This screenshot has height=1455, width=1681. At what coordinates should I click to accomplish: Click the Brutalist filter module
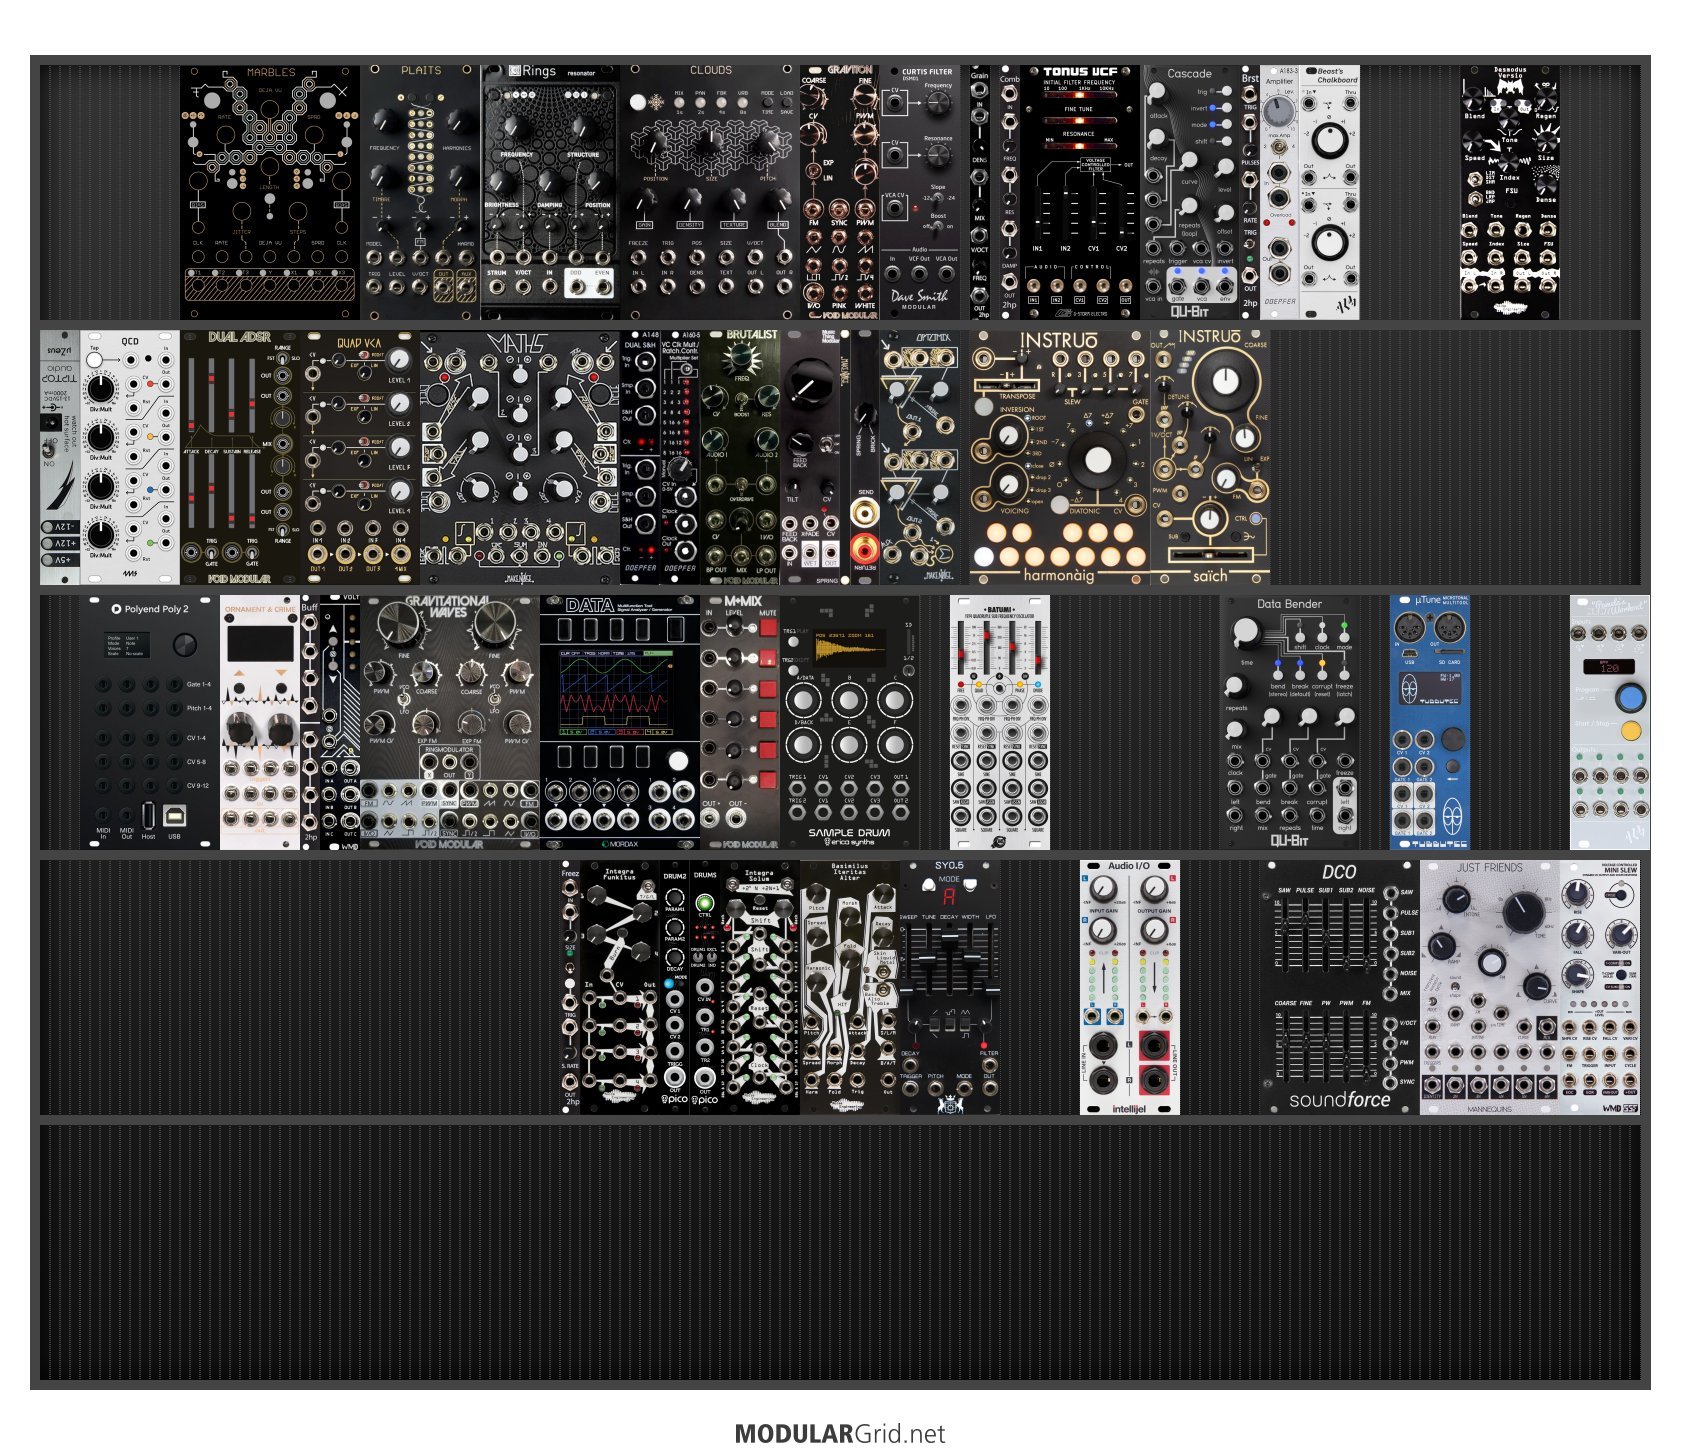tap(740, 458)
